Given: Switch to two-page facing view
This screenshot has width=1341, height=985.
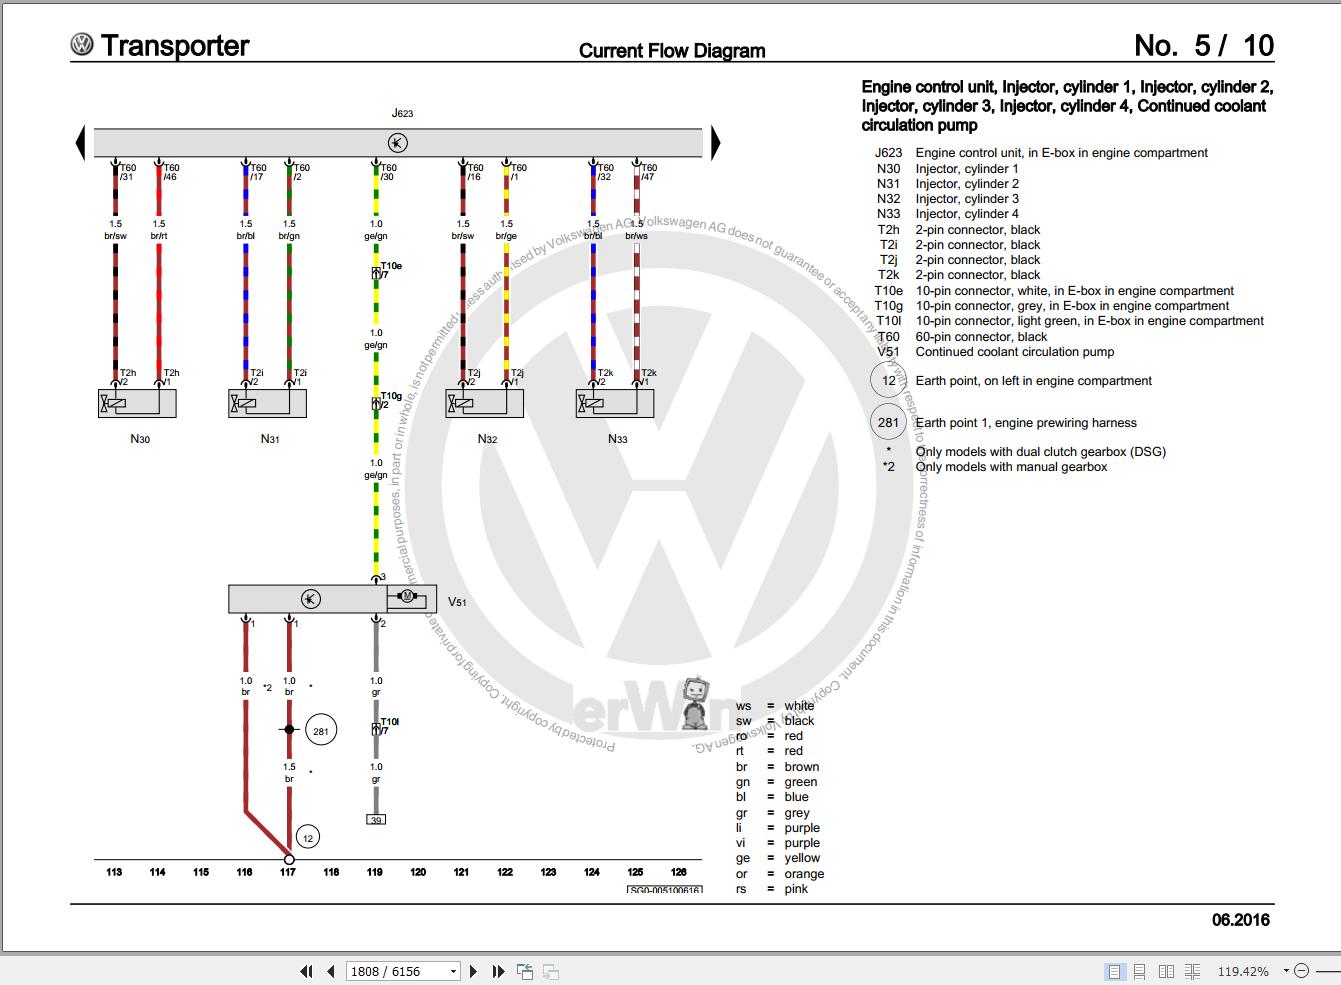Looking at the screenshot, I should pyautogui.click(x=1166, y=971).
